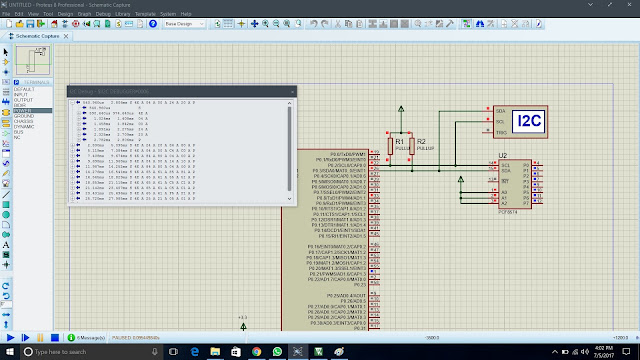The width and height of the screenshot is (640, 360).
Task: Click the I2C debug list down scroll arrow
Action: [x=289, y=199]
